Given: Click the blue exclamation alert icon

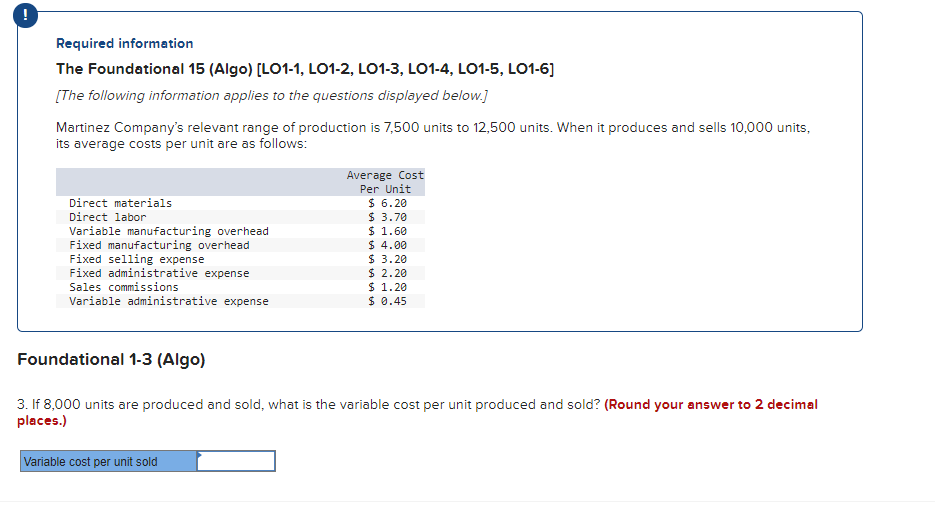Looking at the screenshot, I should point(25,15).
